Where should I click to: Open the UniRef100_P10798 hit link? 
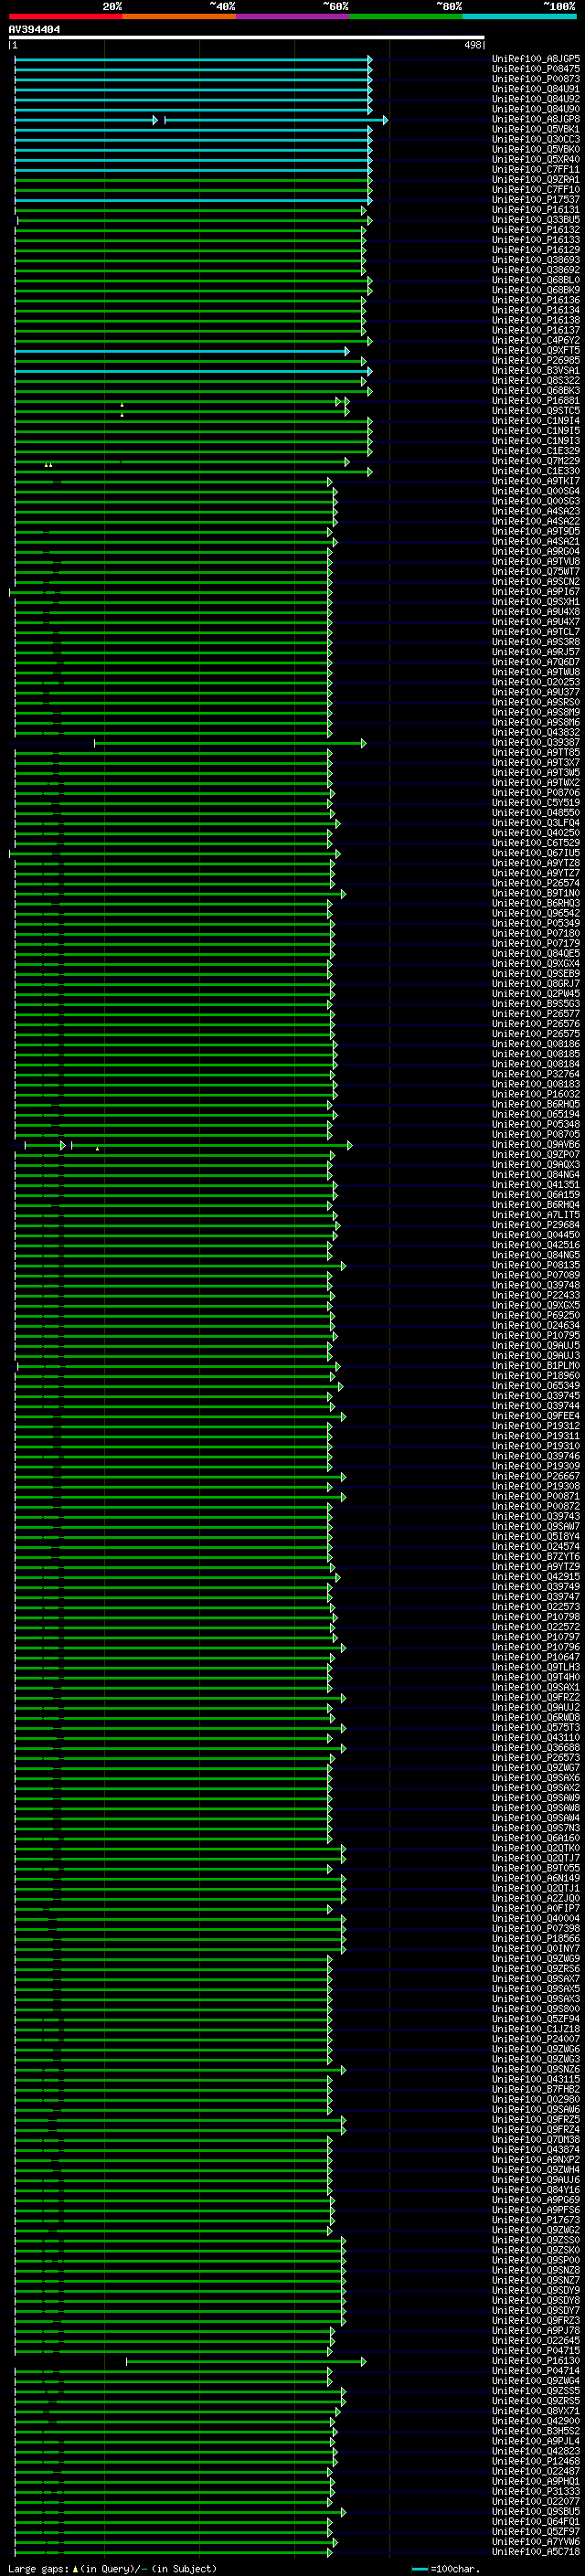coord(536,1616)
